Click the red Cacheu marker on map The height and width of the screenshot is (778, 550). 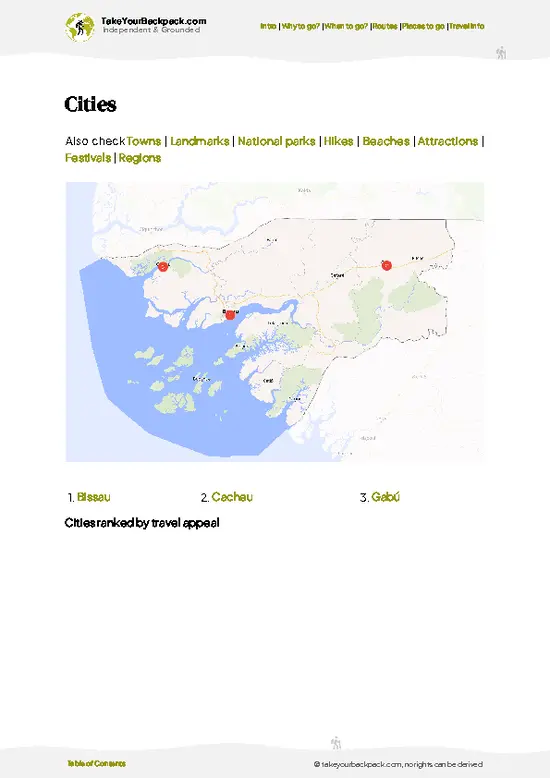click(163, 266)
